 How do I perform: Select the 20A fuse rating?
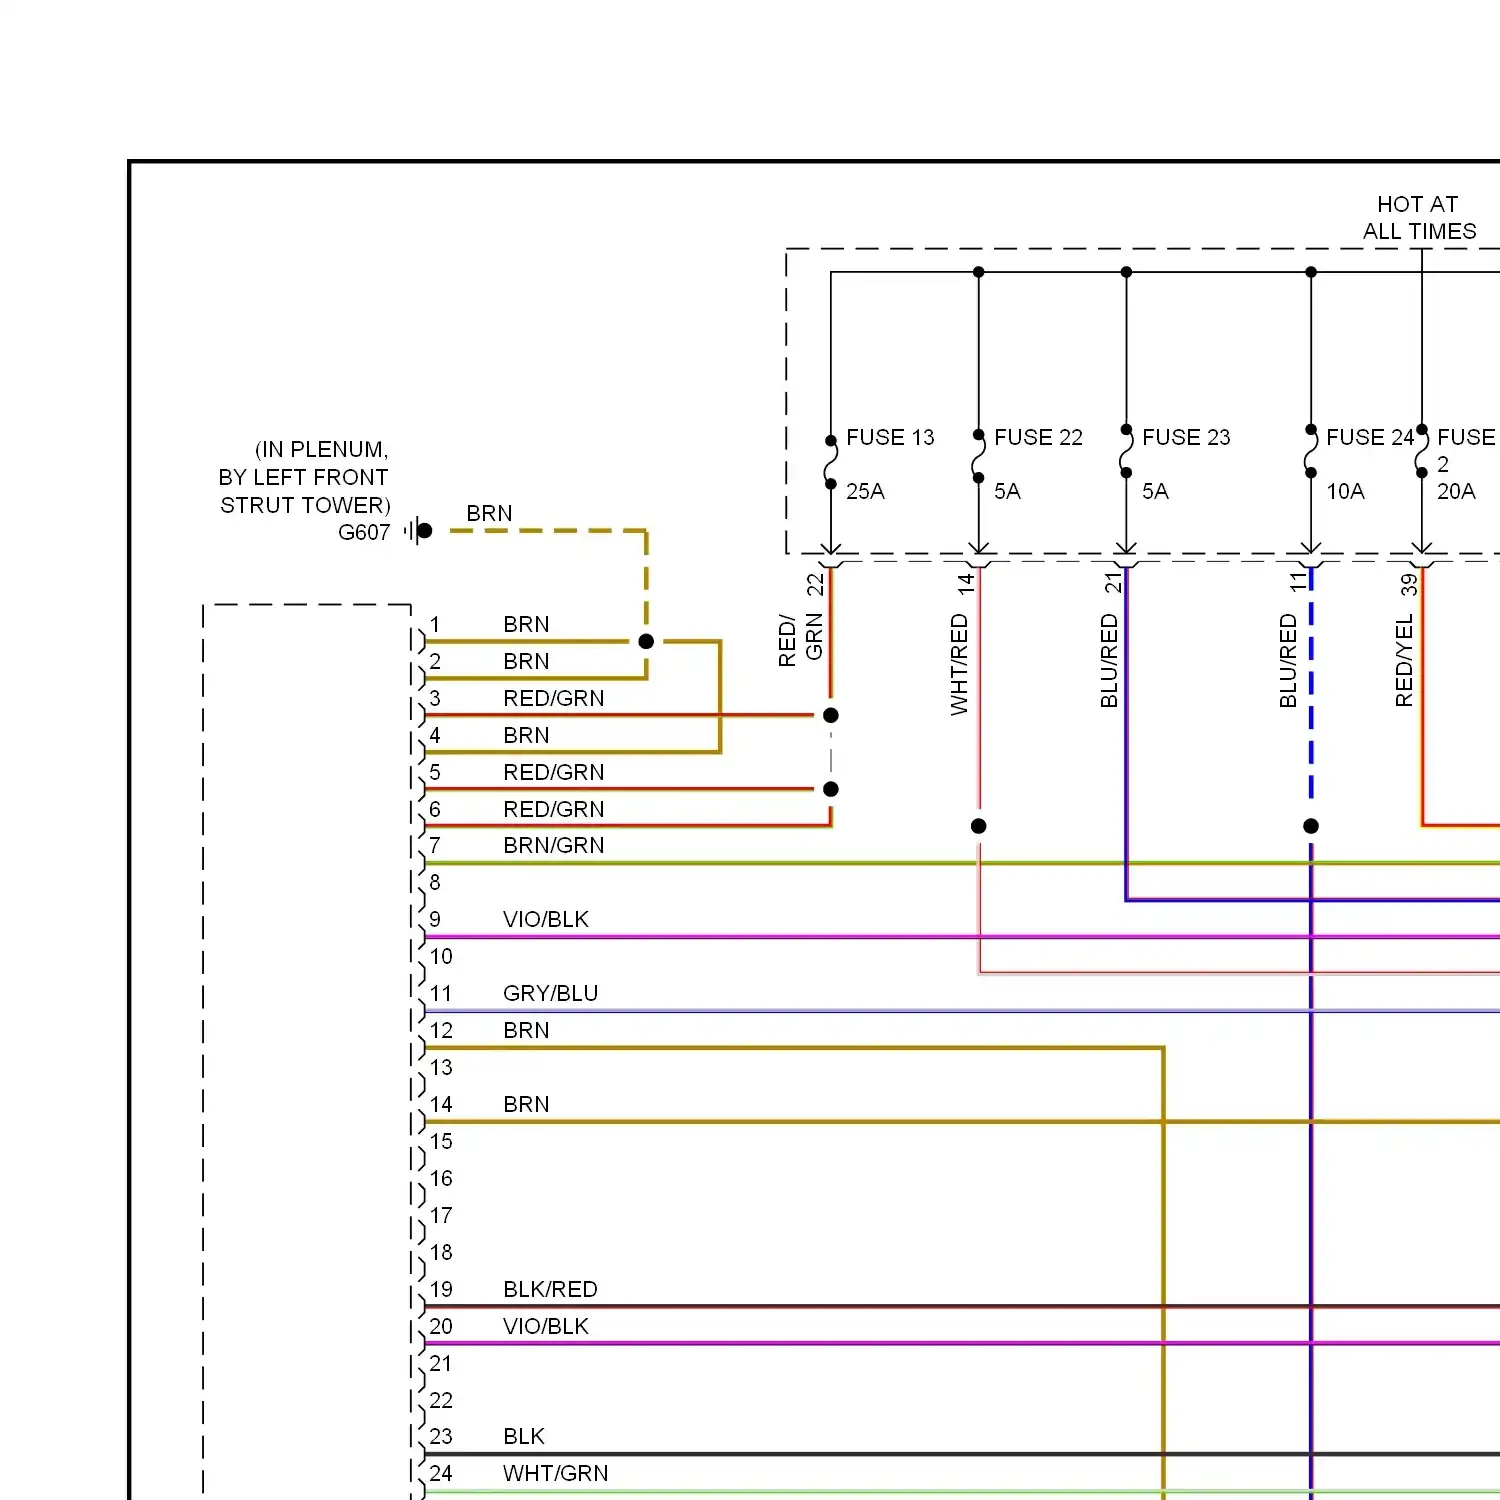tap(1456, 491)
